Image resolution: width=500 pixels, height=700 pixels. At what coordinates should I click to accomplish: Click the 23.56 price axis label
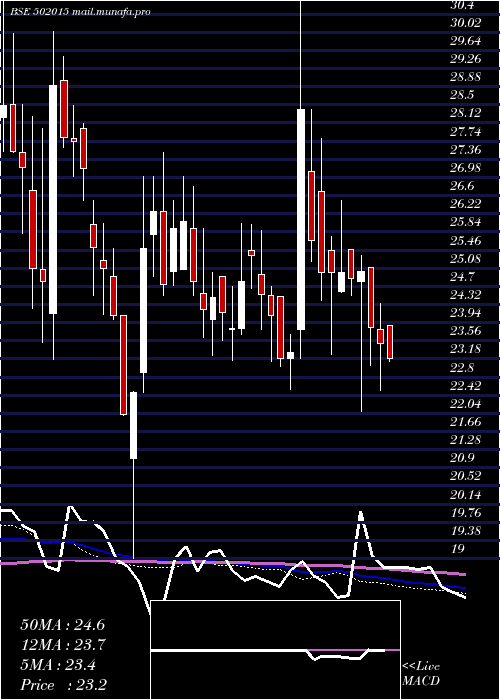(465, 330)
